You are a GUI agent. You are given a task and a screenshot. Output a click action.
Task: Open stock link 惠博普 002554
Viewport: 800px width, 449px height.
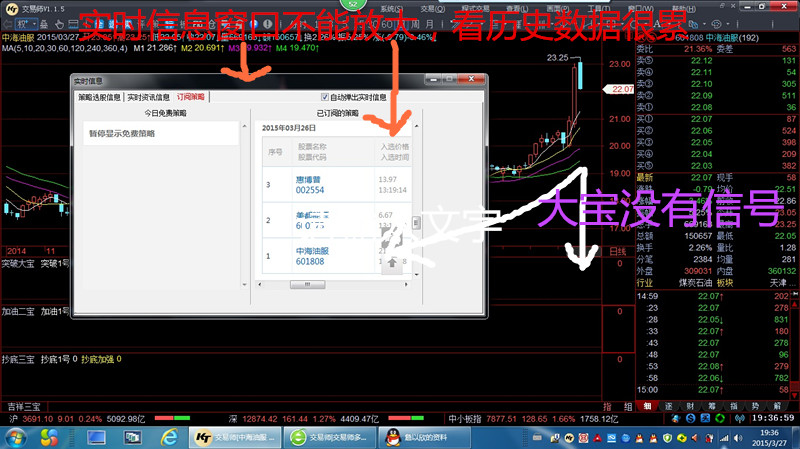pyautogui.click(x=310, y=184)
